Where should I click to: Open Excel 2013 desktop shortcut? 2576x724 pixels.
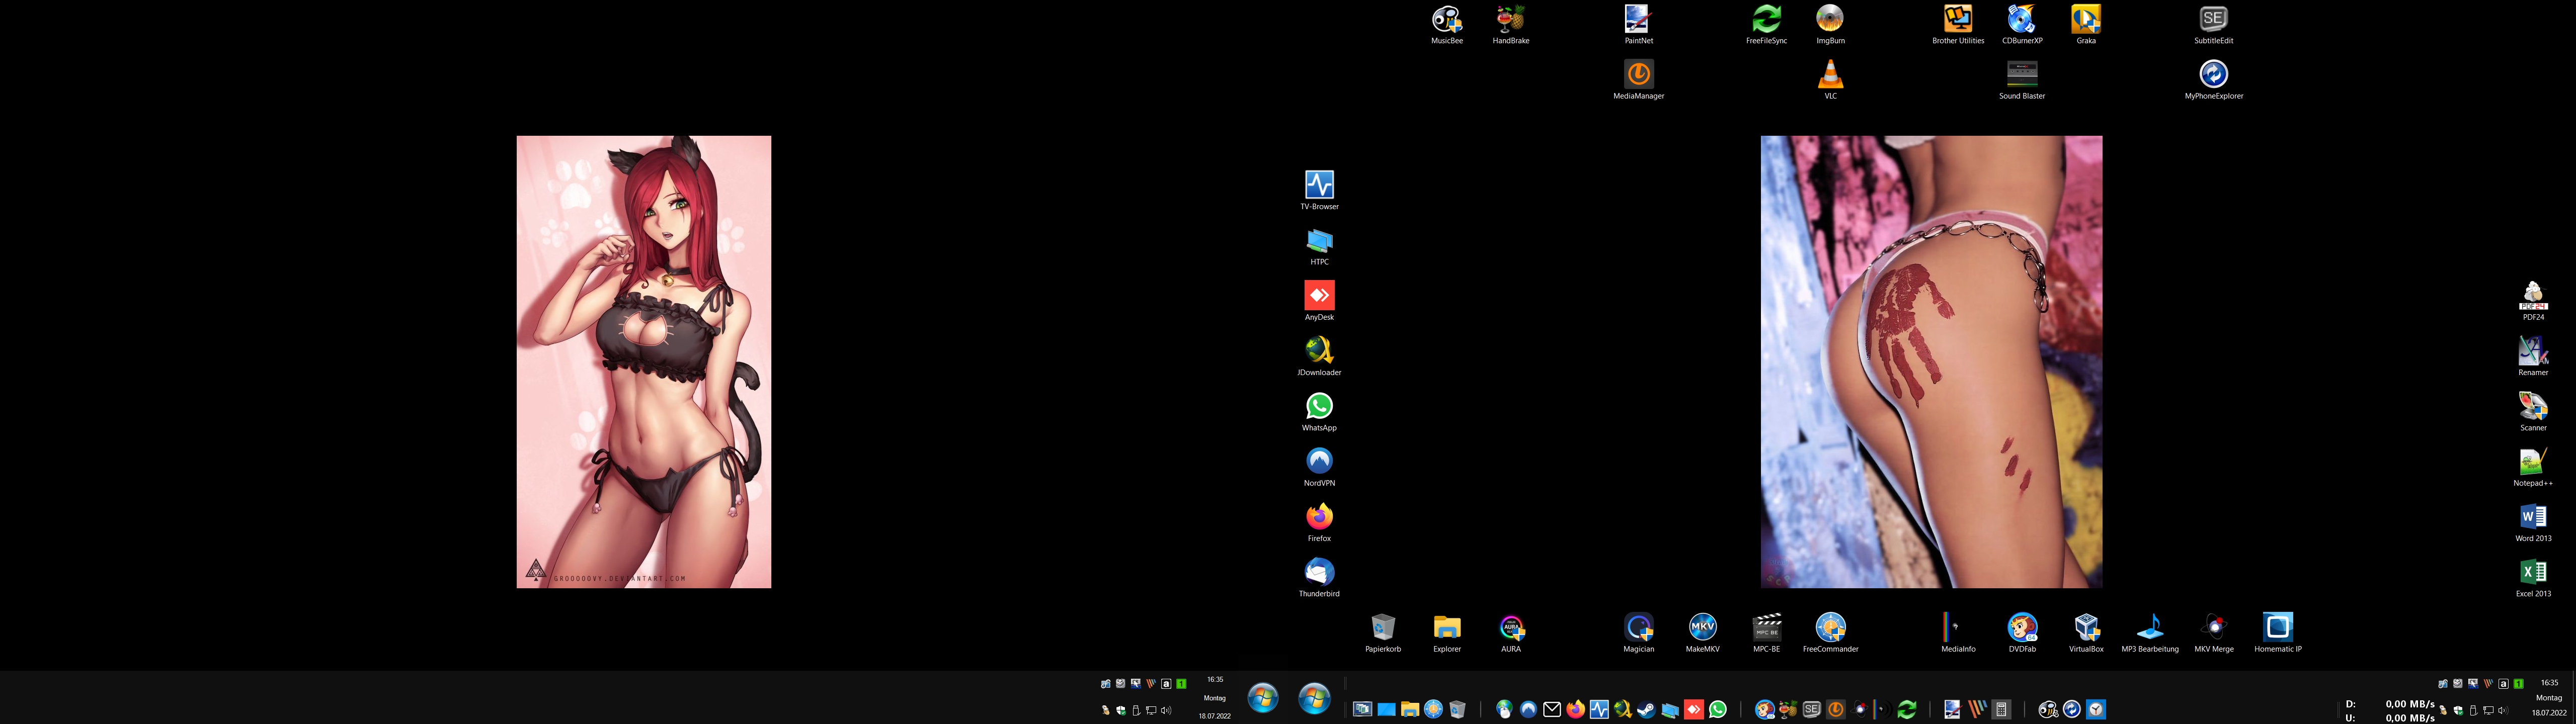pos(2533,578)
